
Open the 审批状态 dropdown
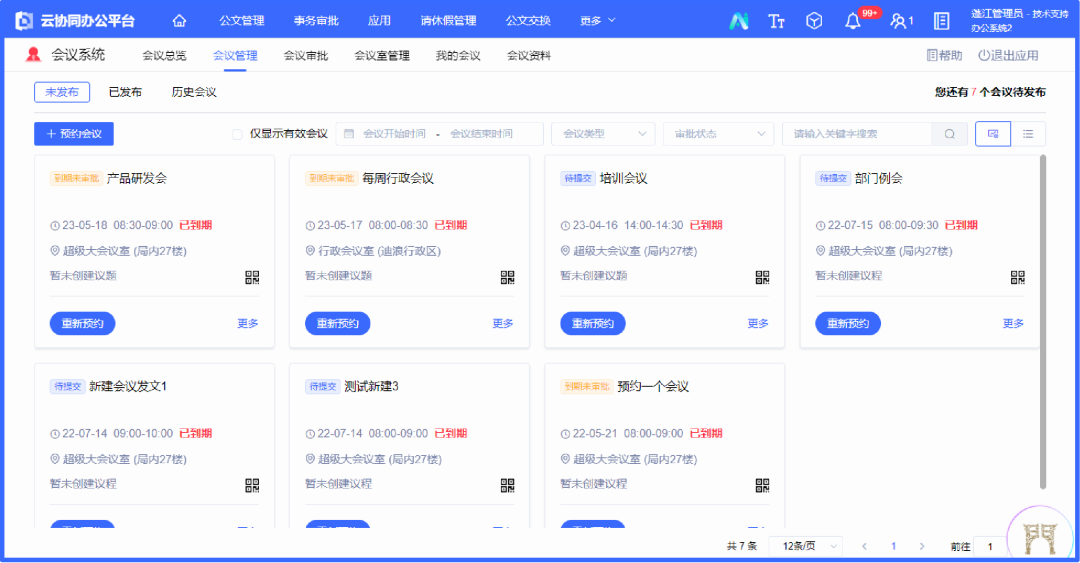click(718, 134)
